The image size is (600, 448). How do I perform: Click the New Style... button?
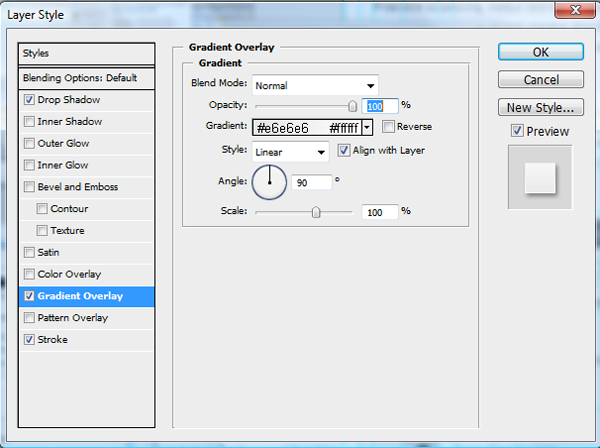point(541,108)
